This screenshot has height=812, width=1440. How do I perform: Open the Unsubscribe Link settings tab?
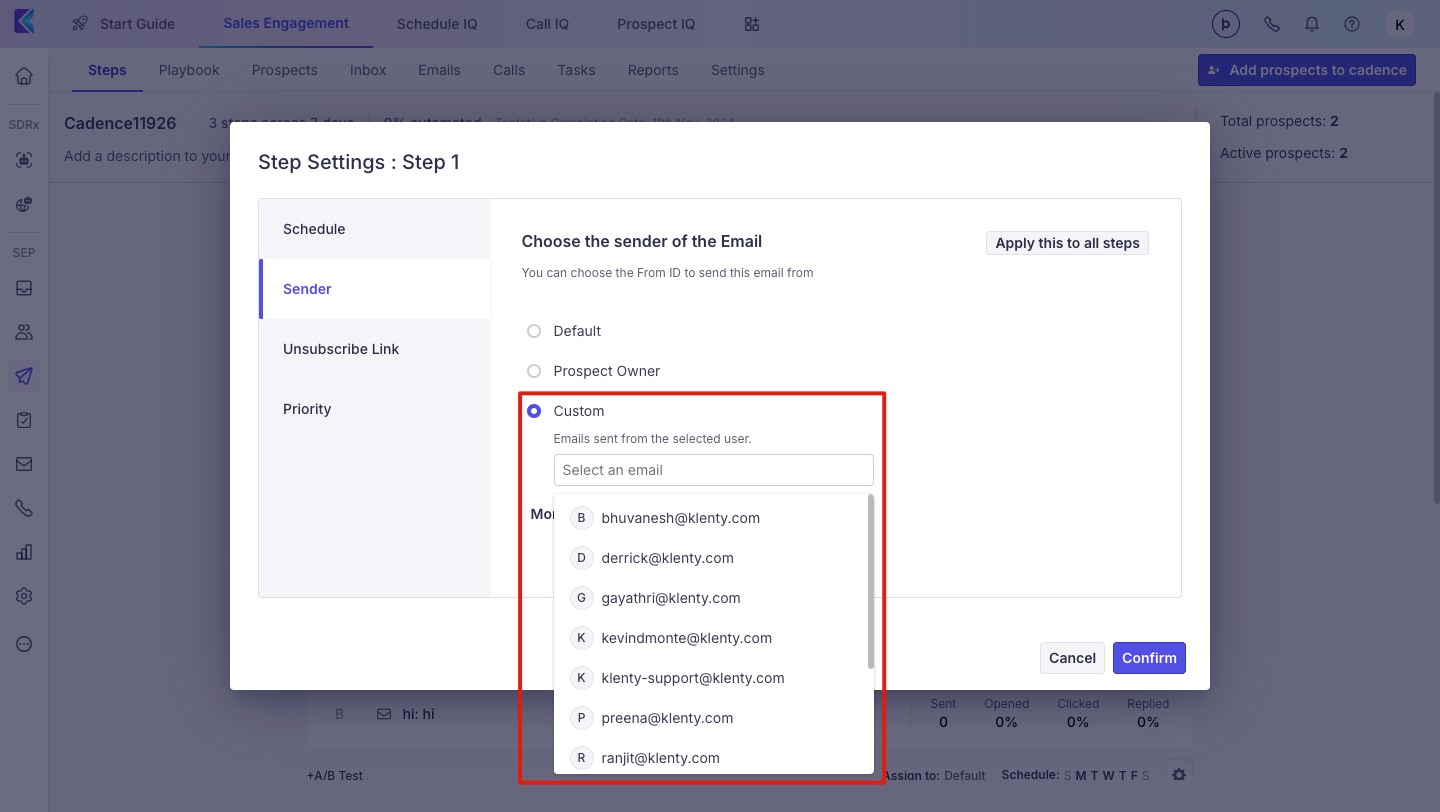pyautogui.click(x=374, y=349)
